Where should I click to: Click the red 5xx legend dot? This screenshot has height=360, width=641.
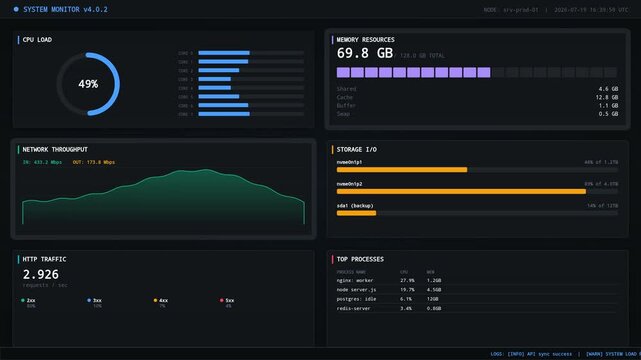click(x=222, y=300)
